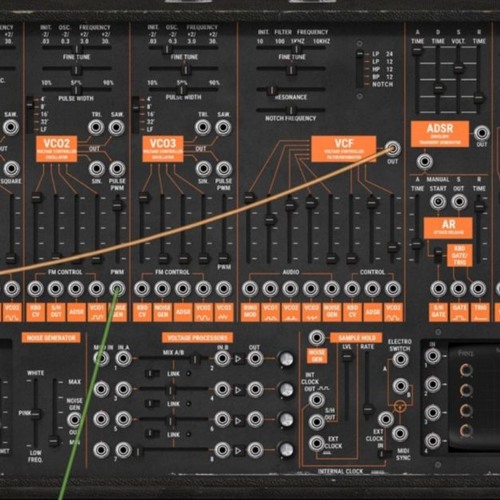Click the jack above the TRIG label
The width and height of the screenshot is (500, 500).
coord(478,289)
